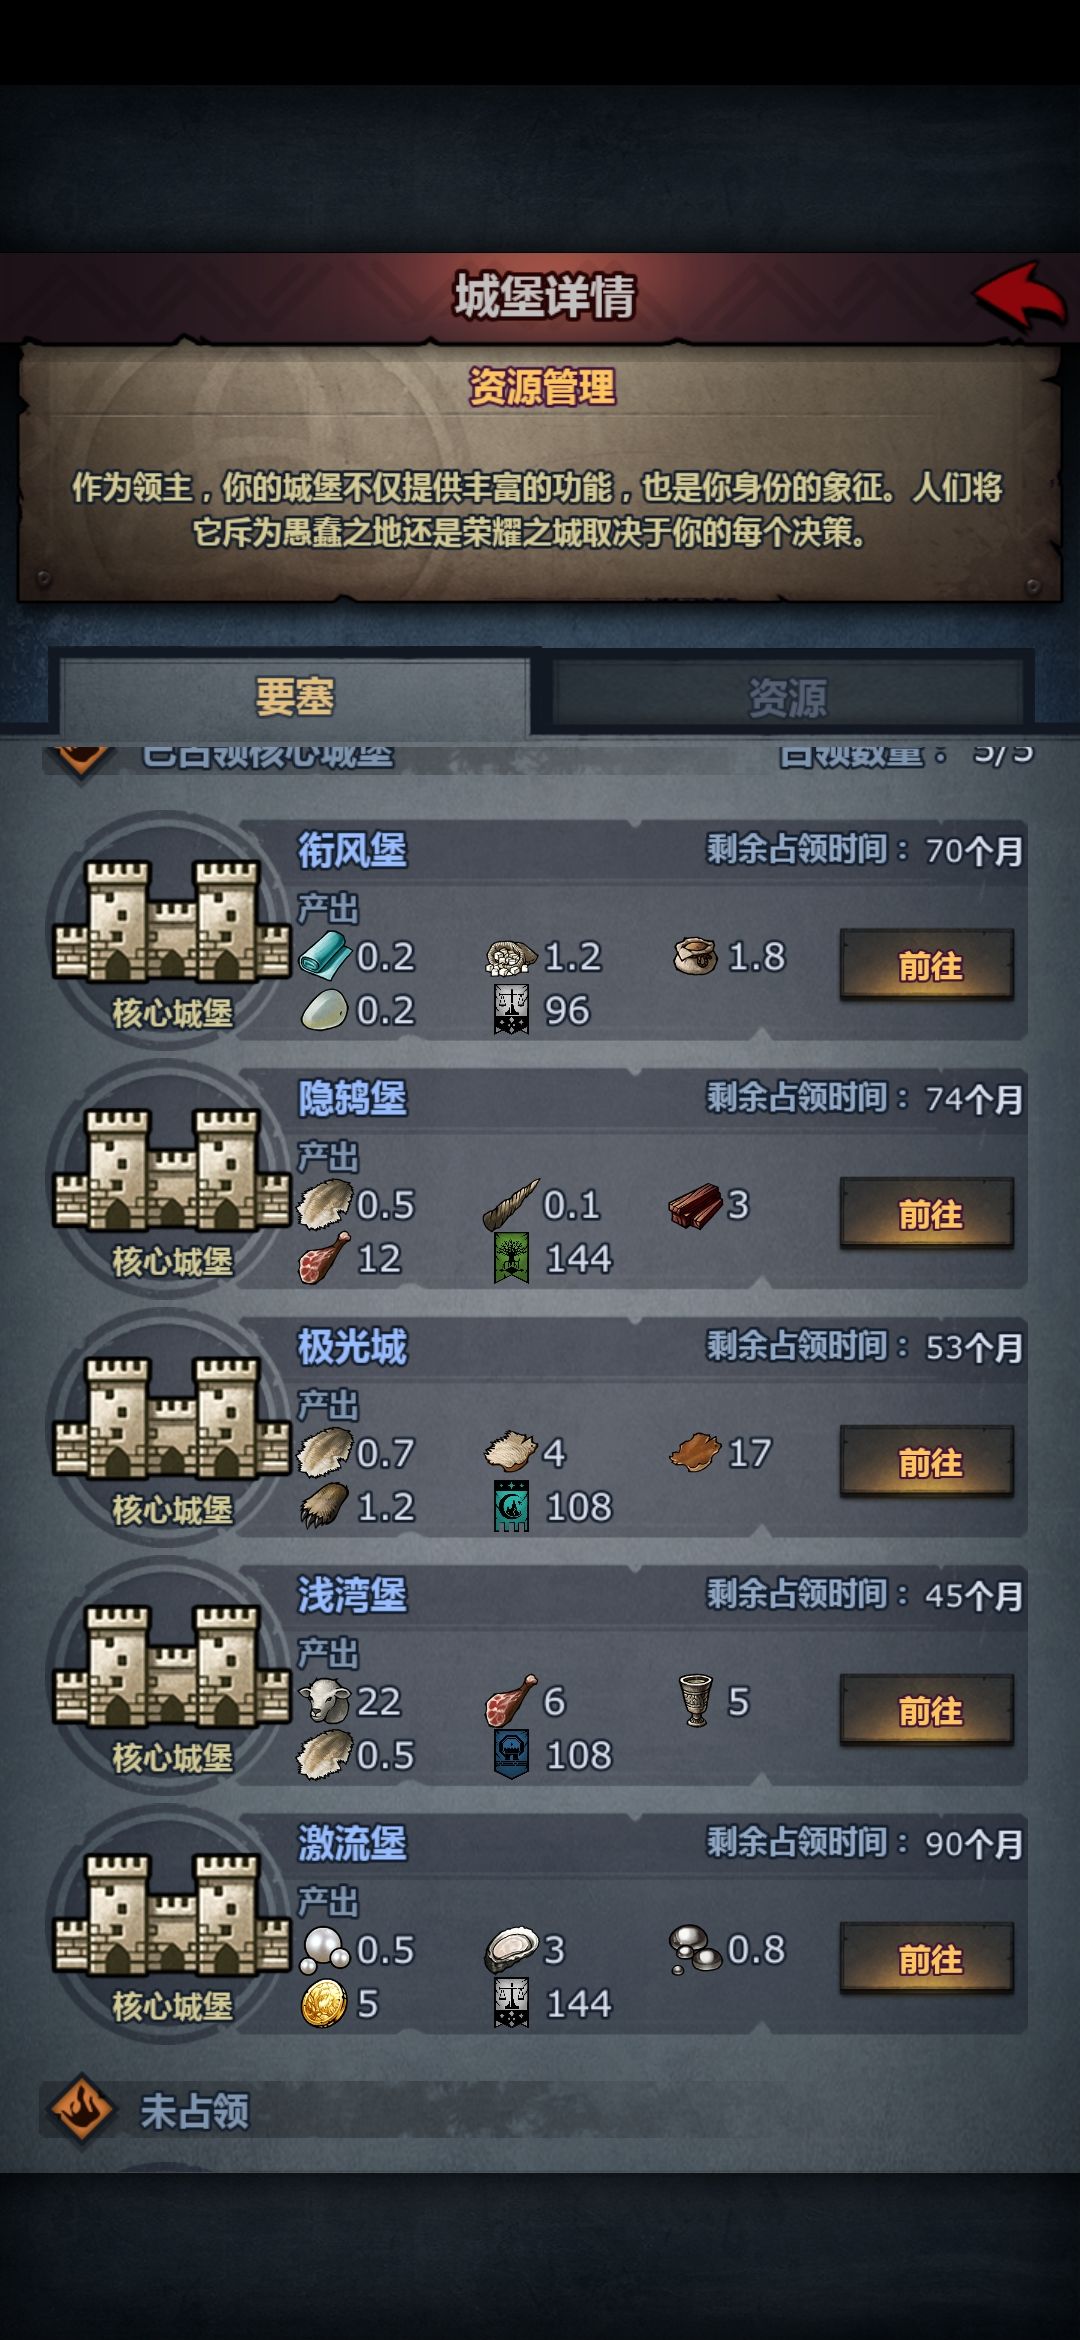Select the 要塞 tab

[294, 696]
